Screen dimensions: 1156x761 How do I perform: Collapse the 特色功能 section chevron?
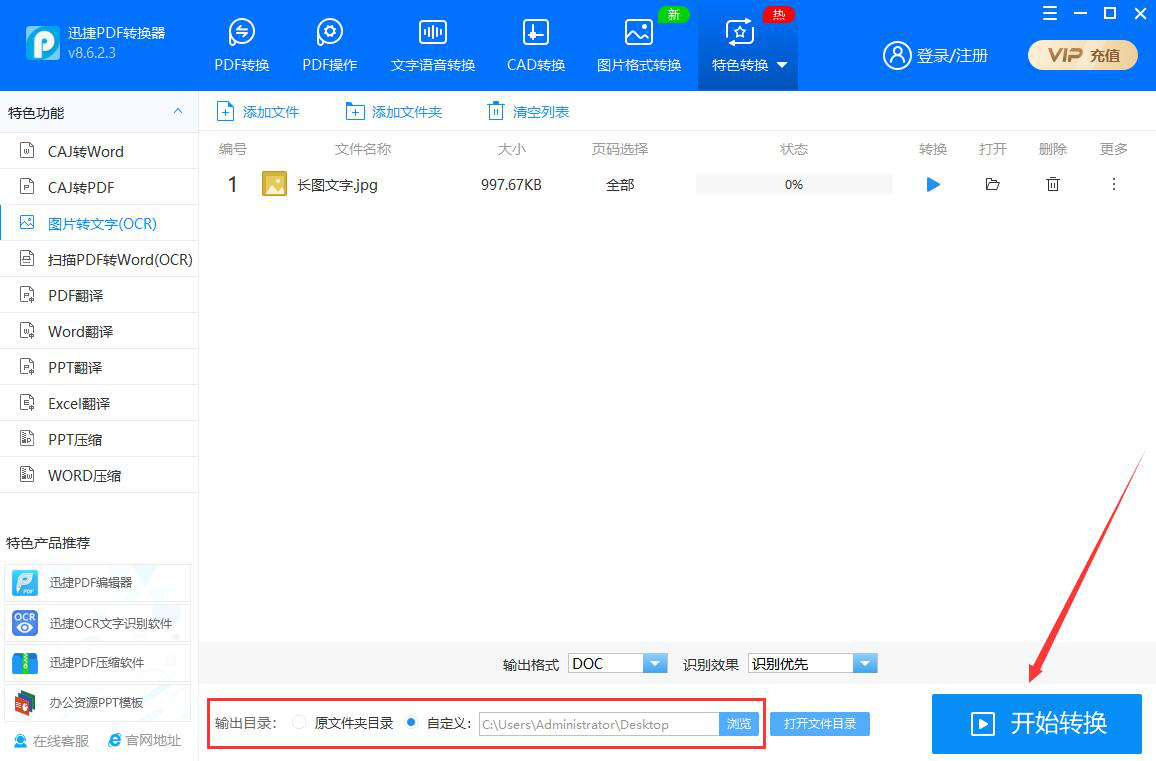(178, 111)
